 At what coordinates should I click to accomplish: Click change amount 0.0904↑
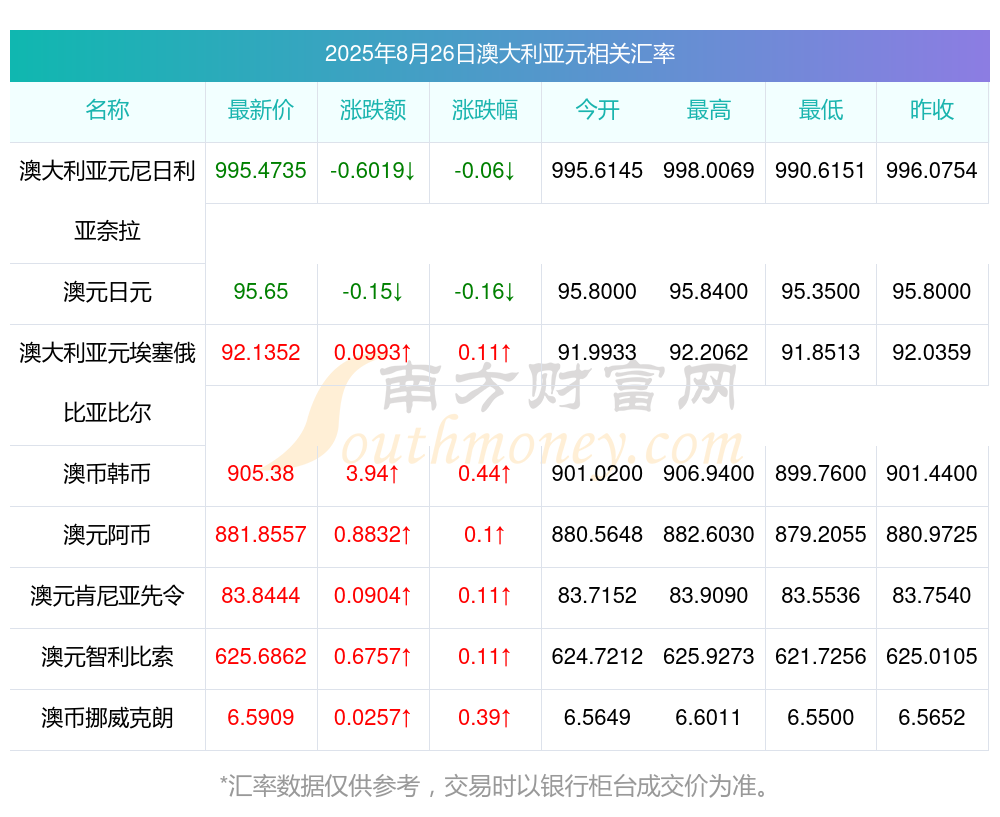point(373,596)
